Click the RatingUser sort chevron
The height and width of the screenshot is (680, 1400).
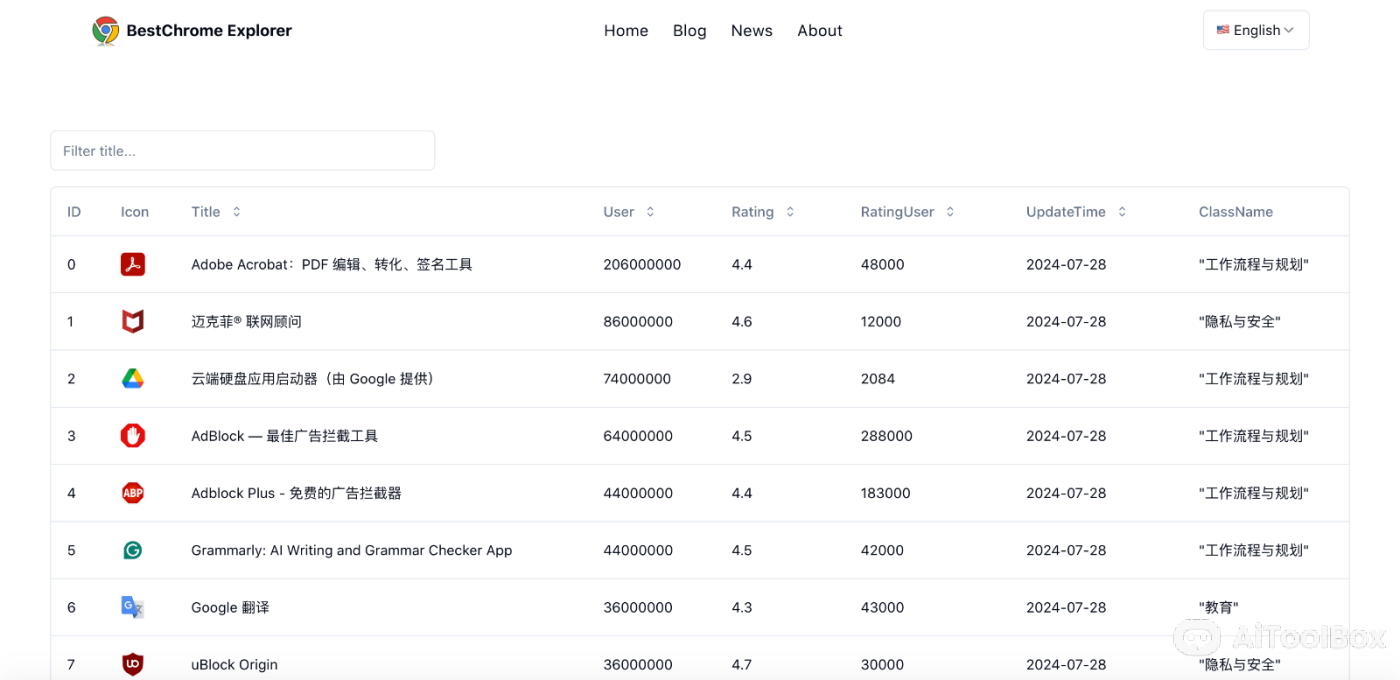pyautogui.click(x=949, y=211)
